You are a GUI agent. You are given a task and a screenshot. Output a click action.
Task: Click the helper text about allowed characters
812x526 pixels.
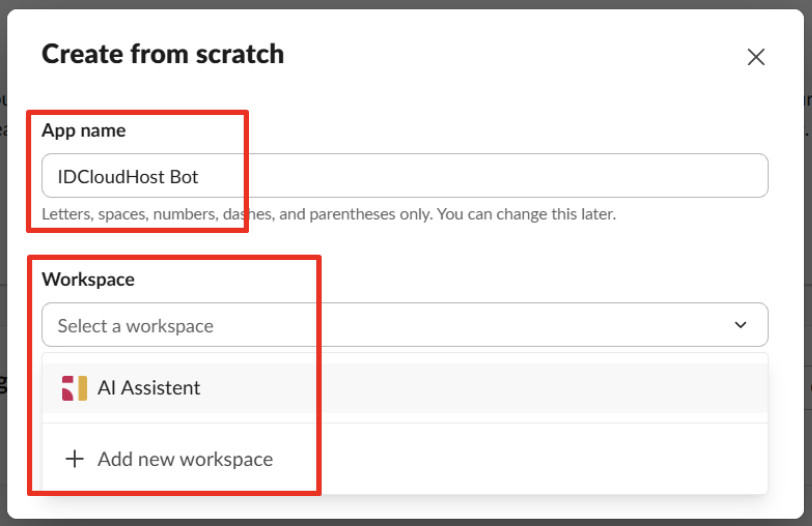coord(329,214)
